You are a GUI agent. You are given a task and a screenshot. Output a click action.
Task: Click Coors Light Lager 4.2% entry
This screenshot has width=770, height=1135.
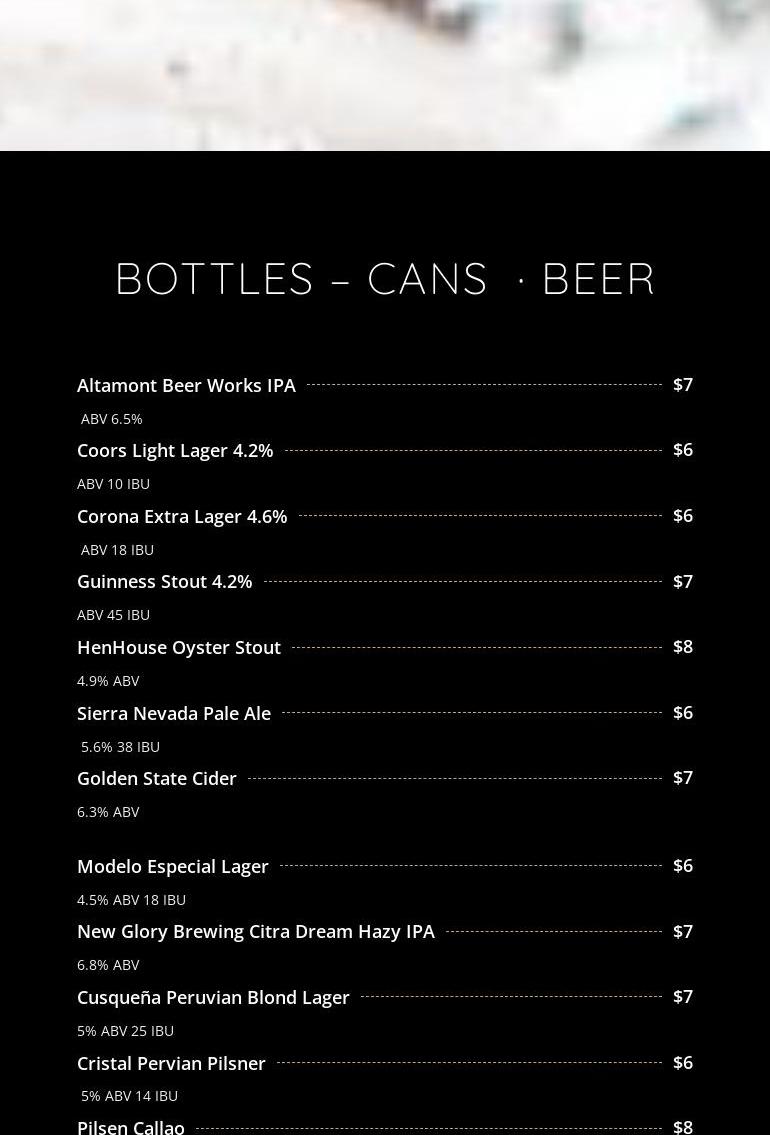[x=175, y=450]
